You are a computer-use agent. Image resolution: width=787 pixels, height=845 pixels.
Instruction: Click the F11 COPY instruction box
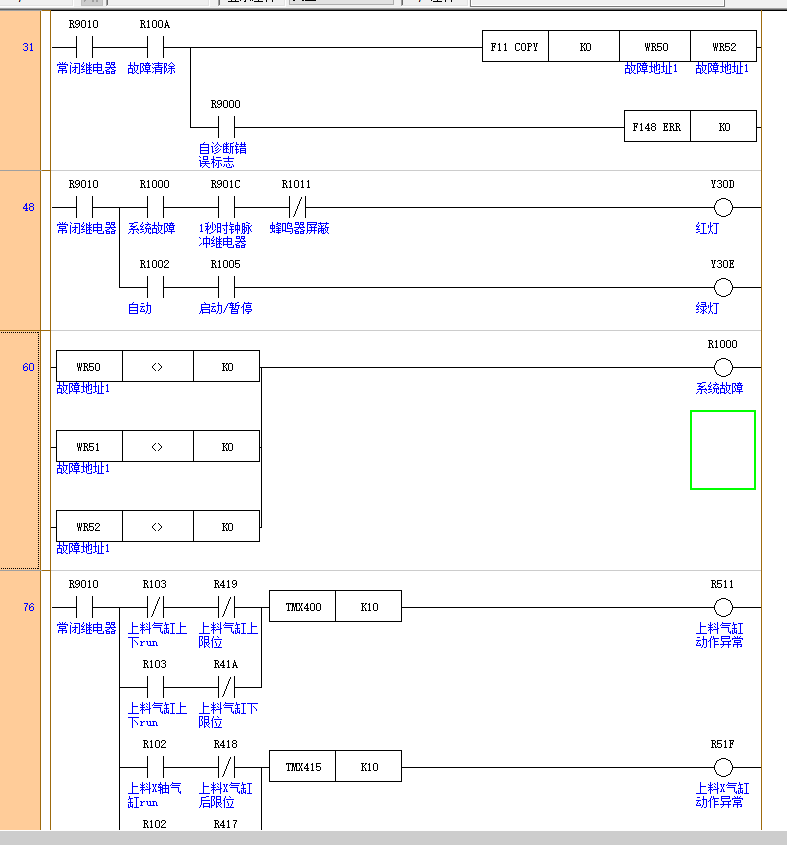tap(514, 47)
